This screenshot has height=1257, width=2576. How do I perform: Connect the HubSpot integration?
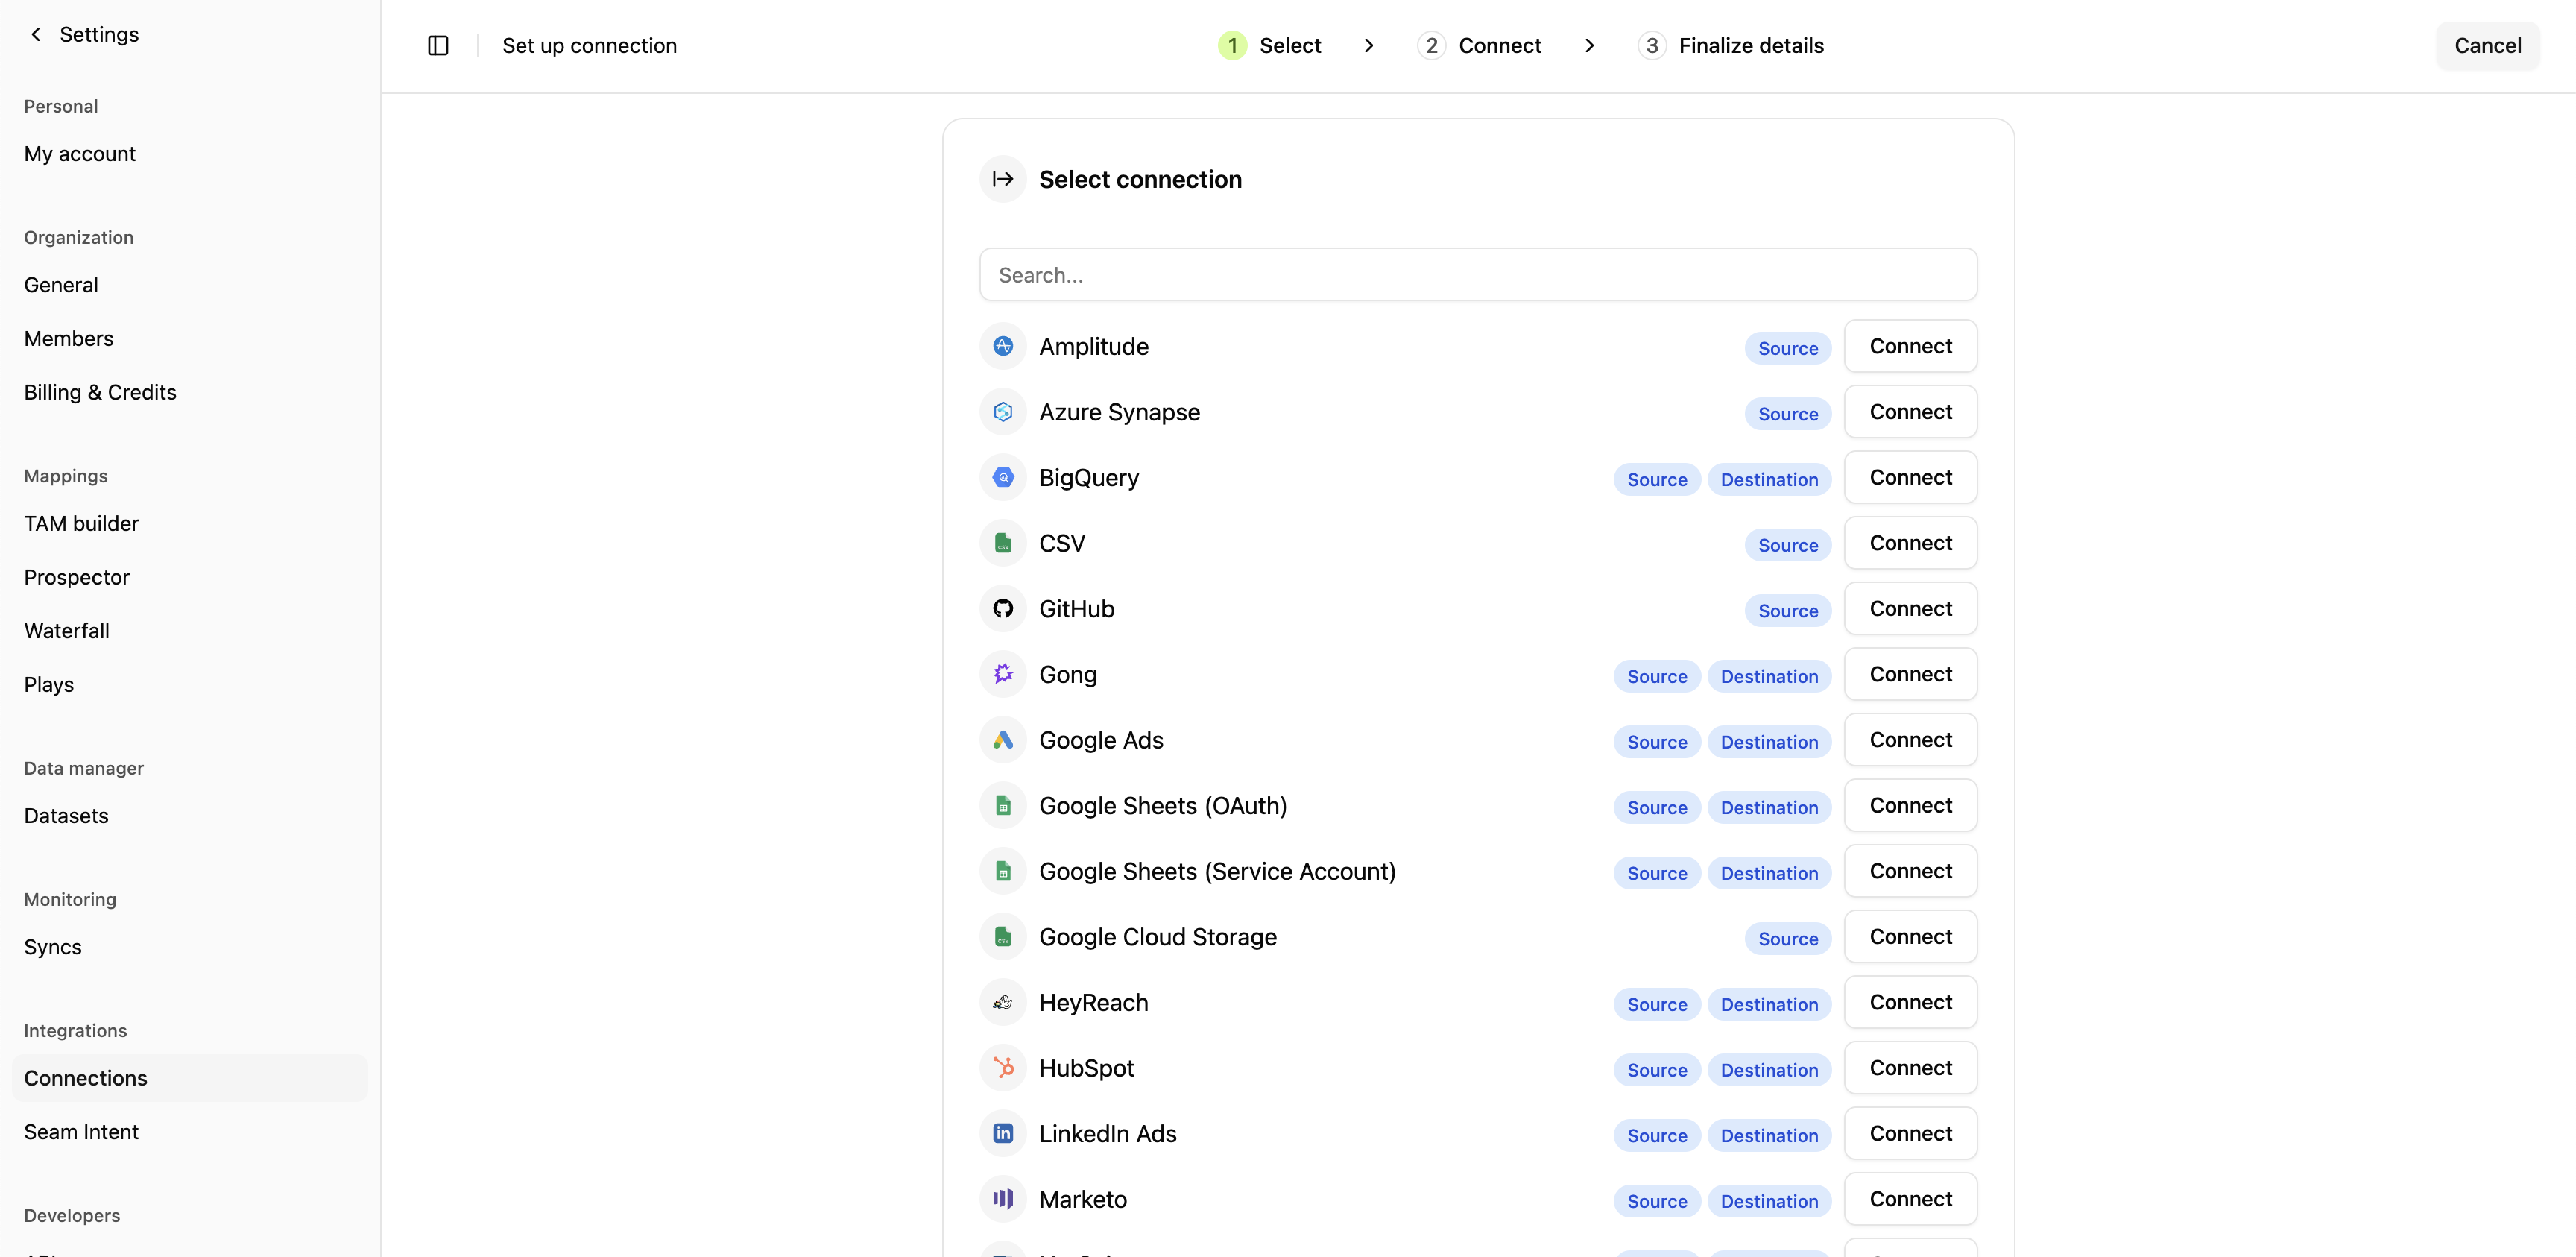[x=1910, y=1067]
